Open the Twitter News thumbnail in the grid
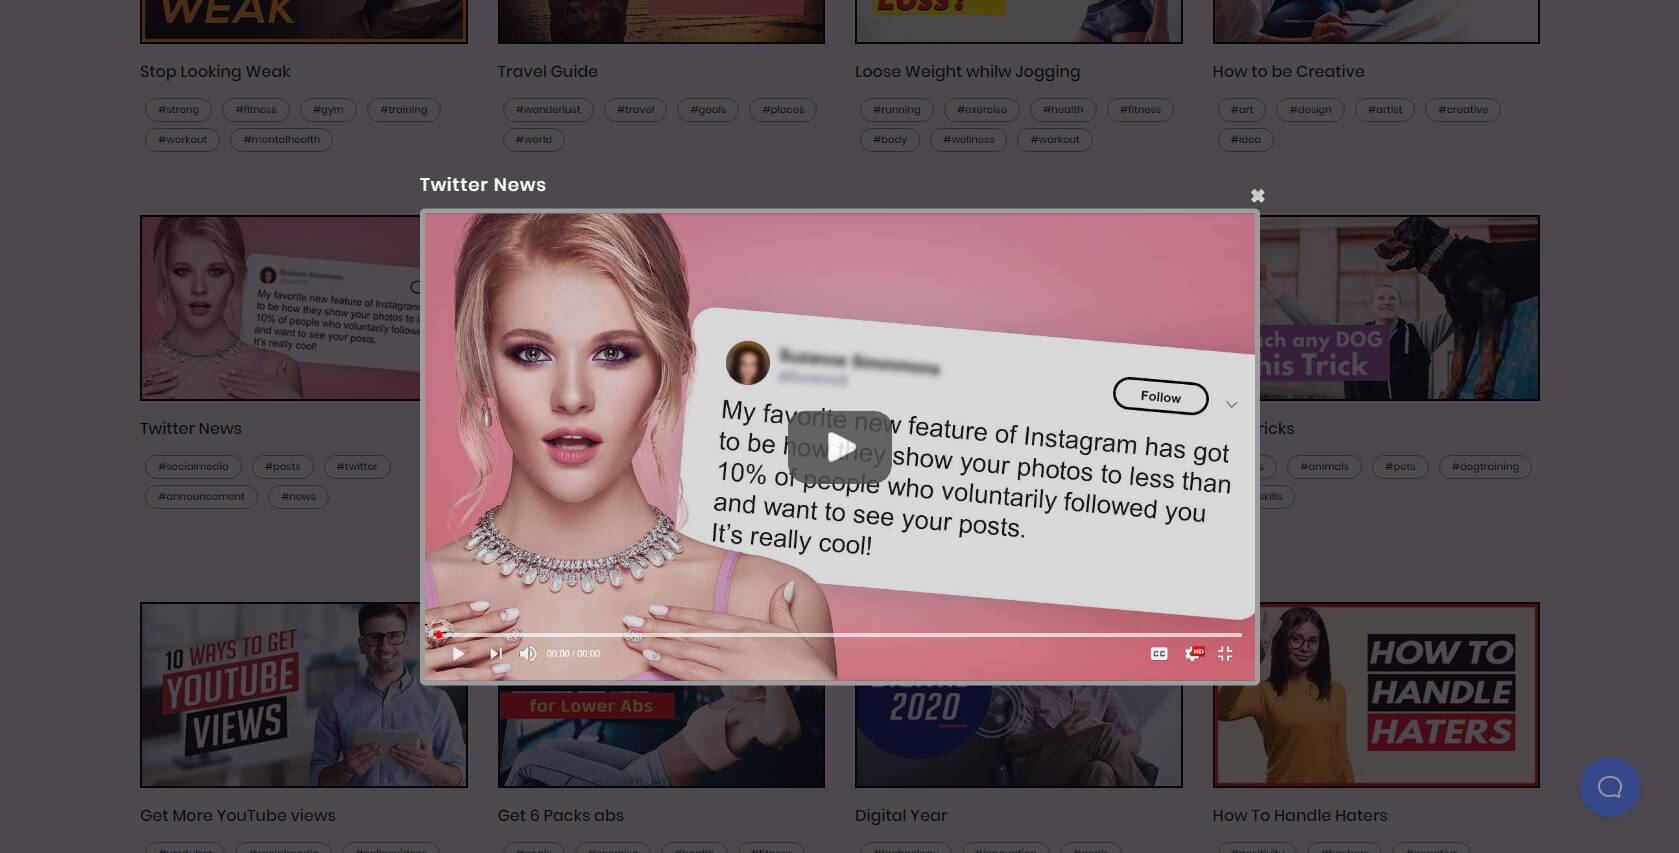 [x=280, y=308]
